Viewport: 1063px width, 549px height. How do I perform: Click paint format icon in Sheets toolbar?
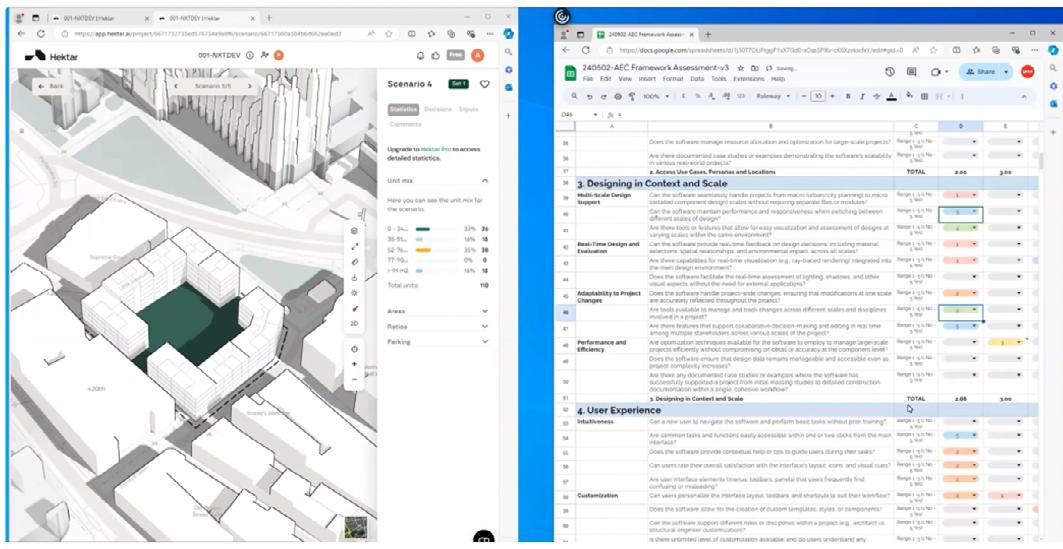632,97
